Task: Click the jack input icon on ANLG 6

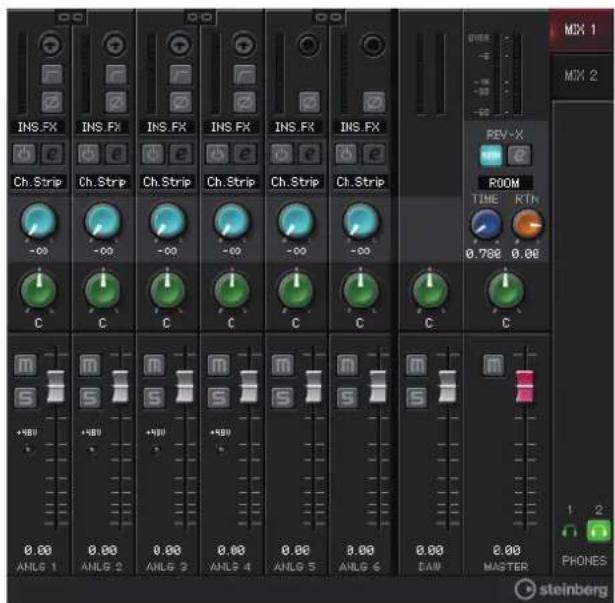Action: pos(373,44)
